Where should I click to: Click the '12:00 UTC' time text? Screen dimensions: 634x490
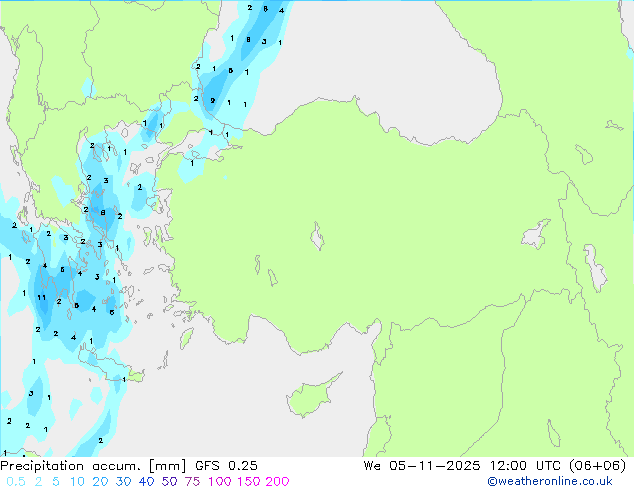click(525, 466)
